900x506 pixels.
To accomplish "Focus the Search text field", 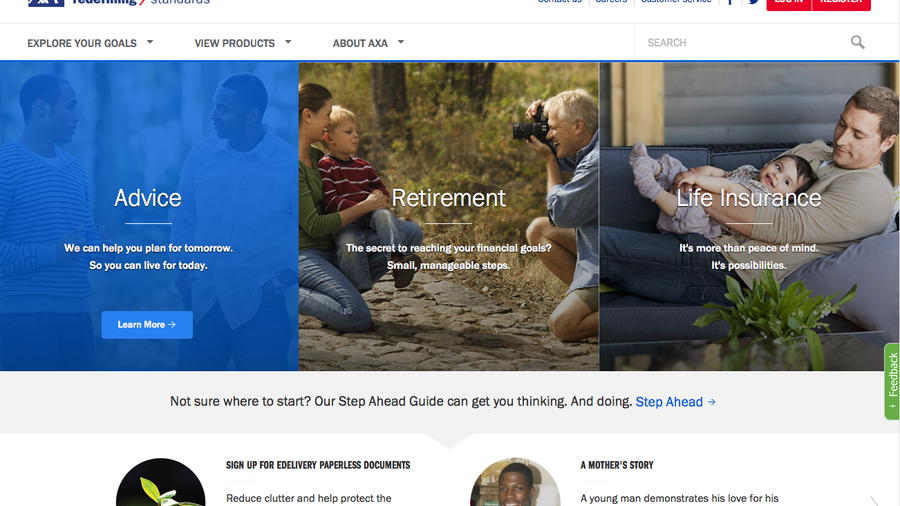I will [x=740, y=43].
